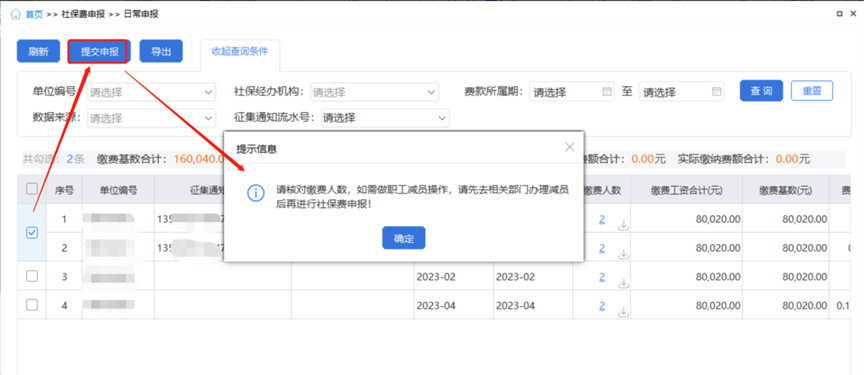
Task: Open calendar icon of end date
Action: click(716, 92)
